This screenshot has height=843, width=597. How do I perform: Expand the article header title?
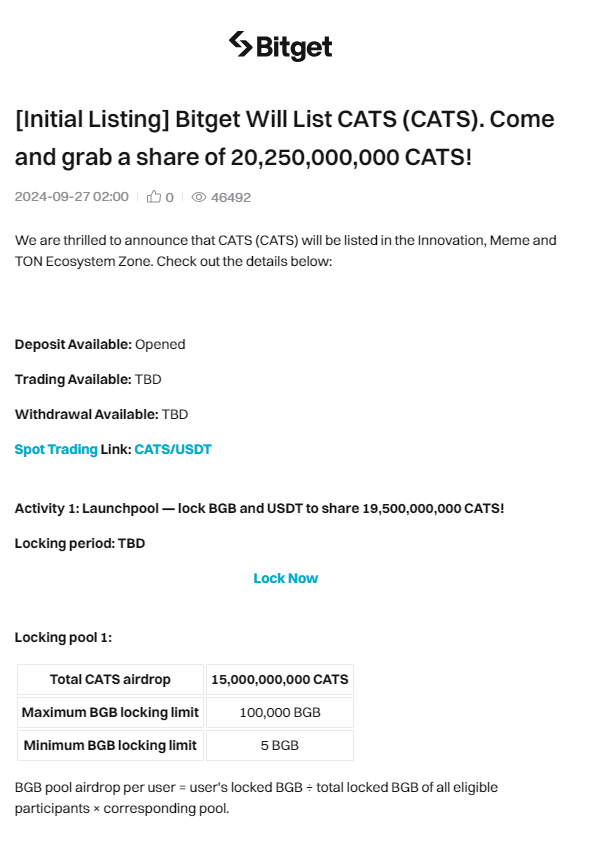point(283,138)
